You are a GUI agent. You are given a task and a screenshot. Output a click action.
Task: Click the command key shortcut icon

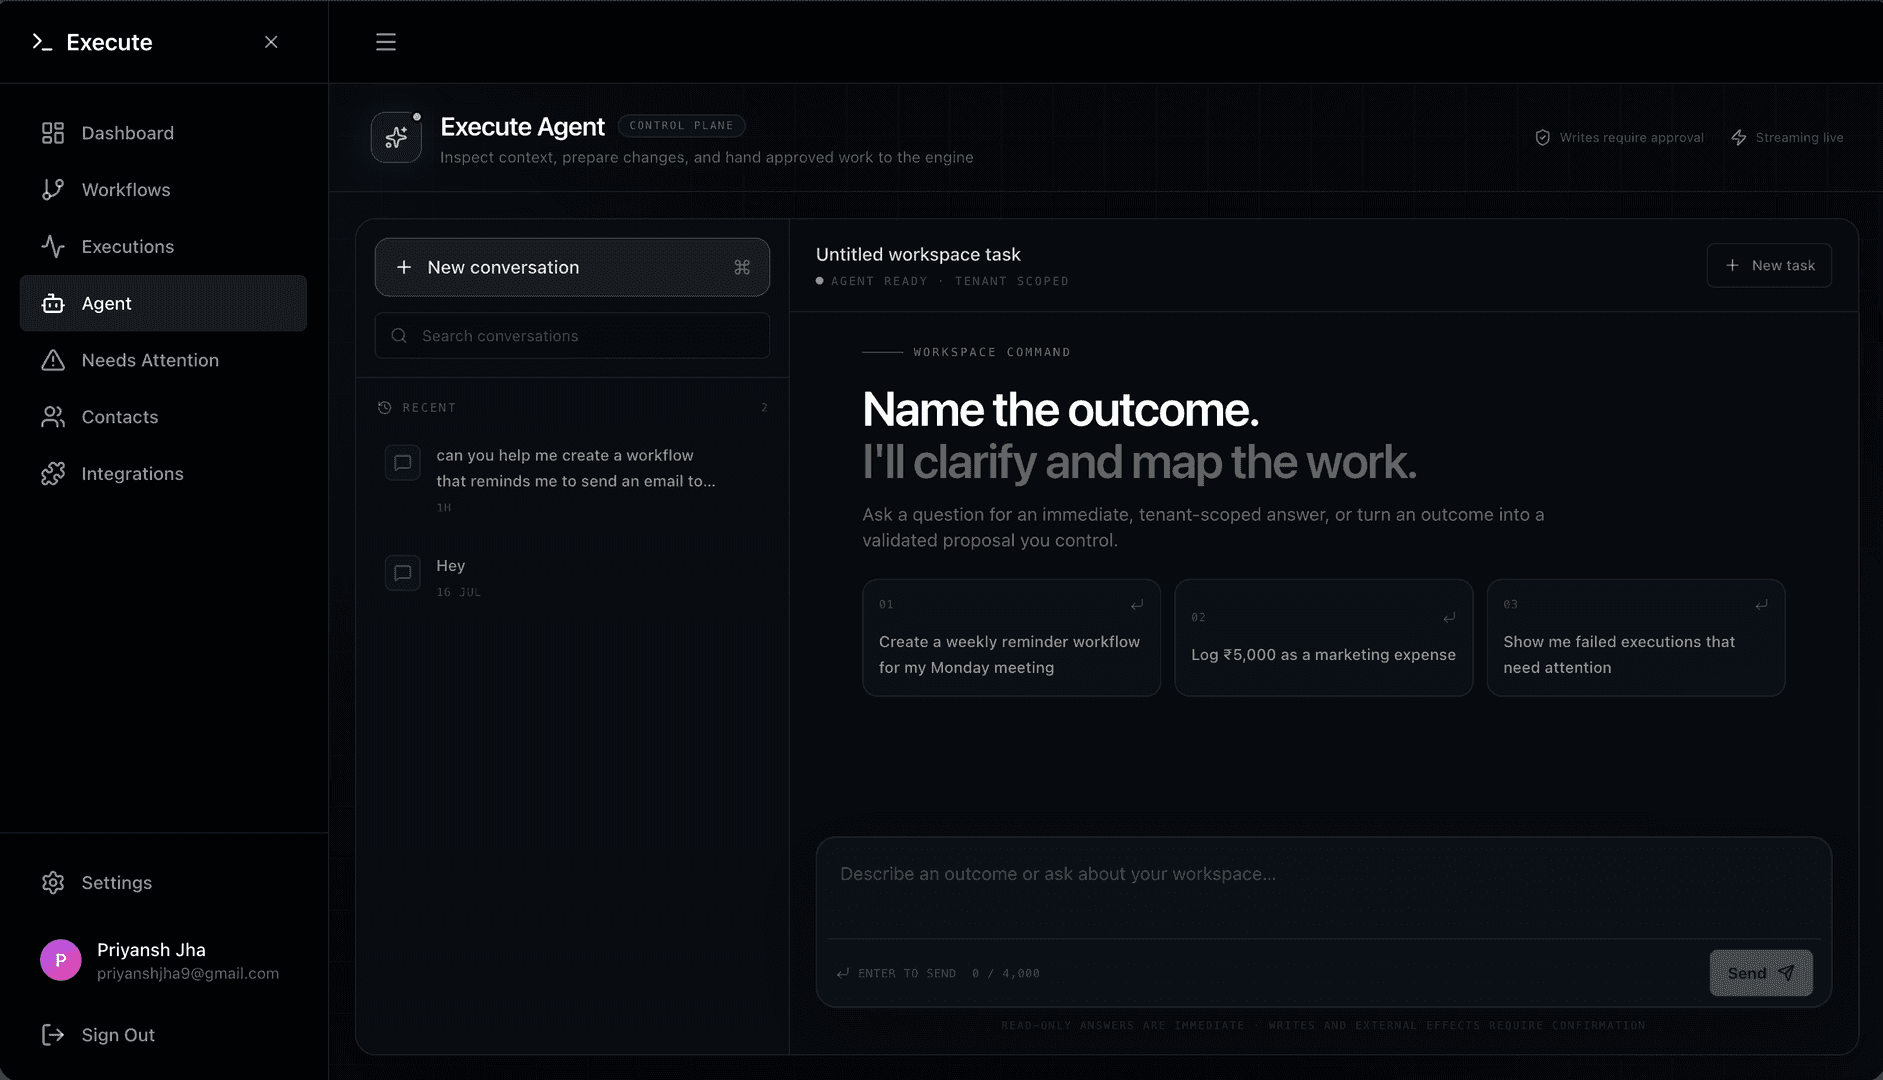point(742,267)
